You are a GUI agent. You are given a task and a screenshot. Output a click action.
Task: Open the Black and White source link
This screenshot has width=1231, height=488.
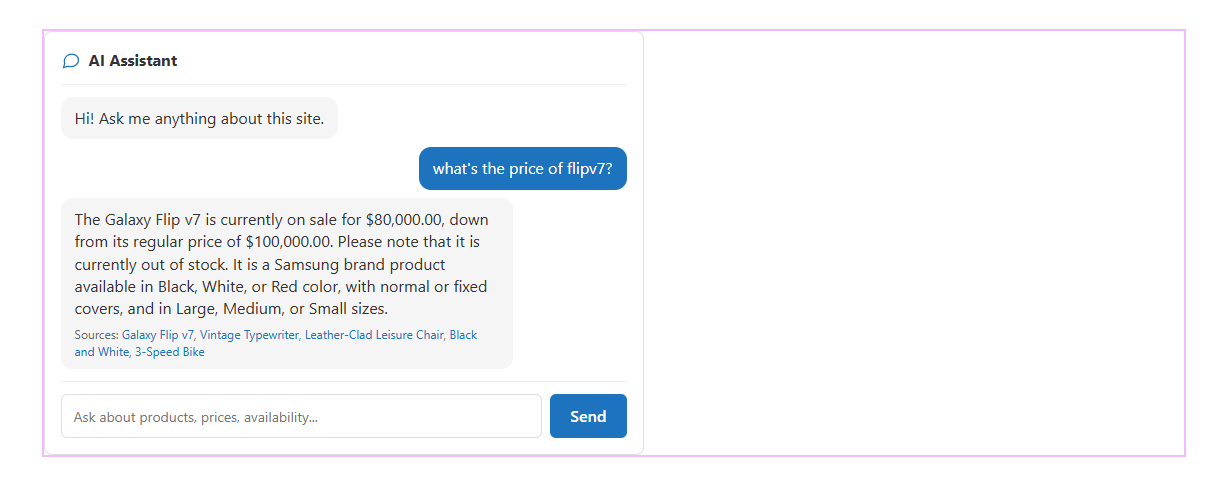click(463, 335)
